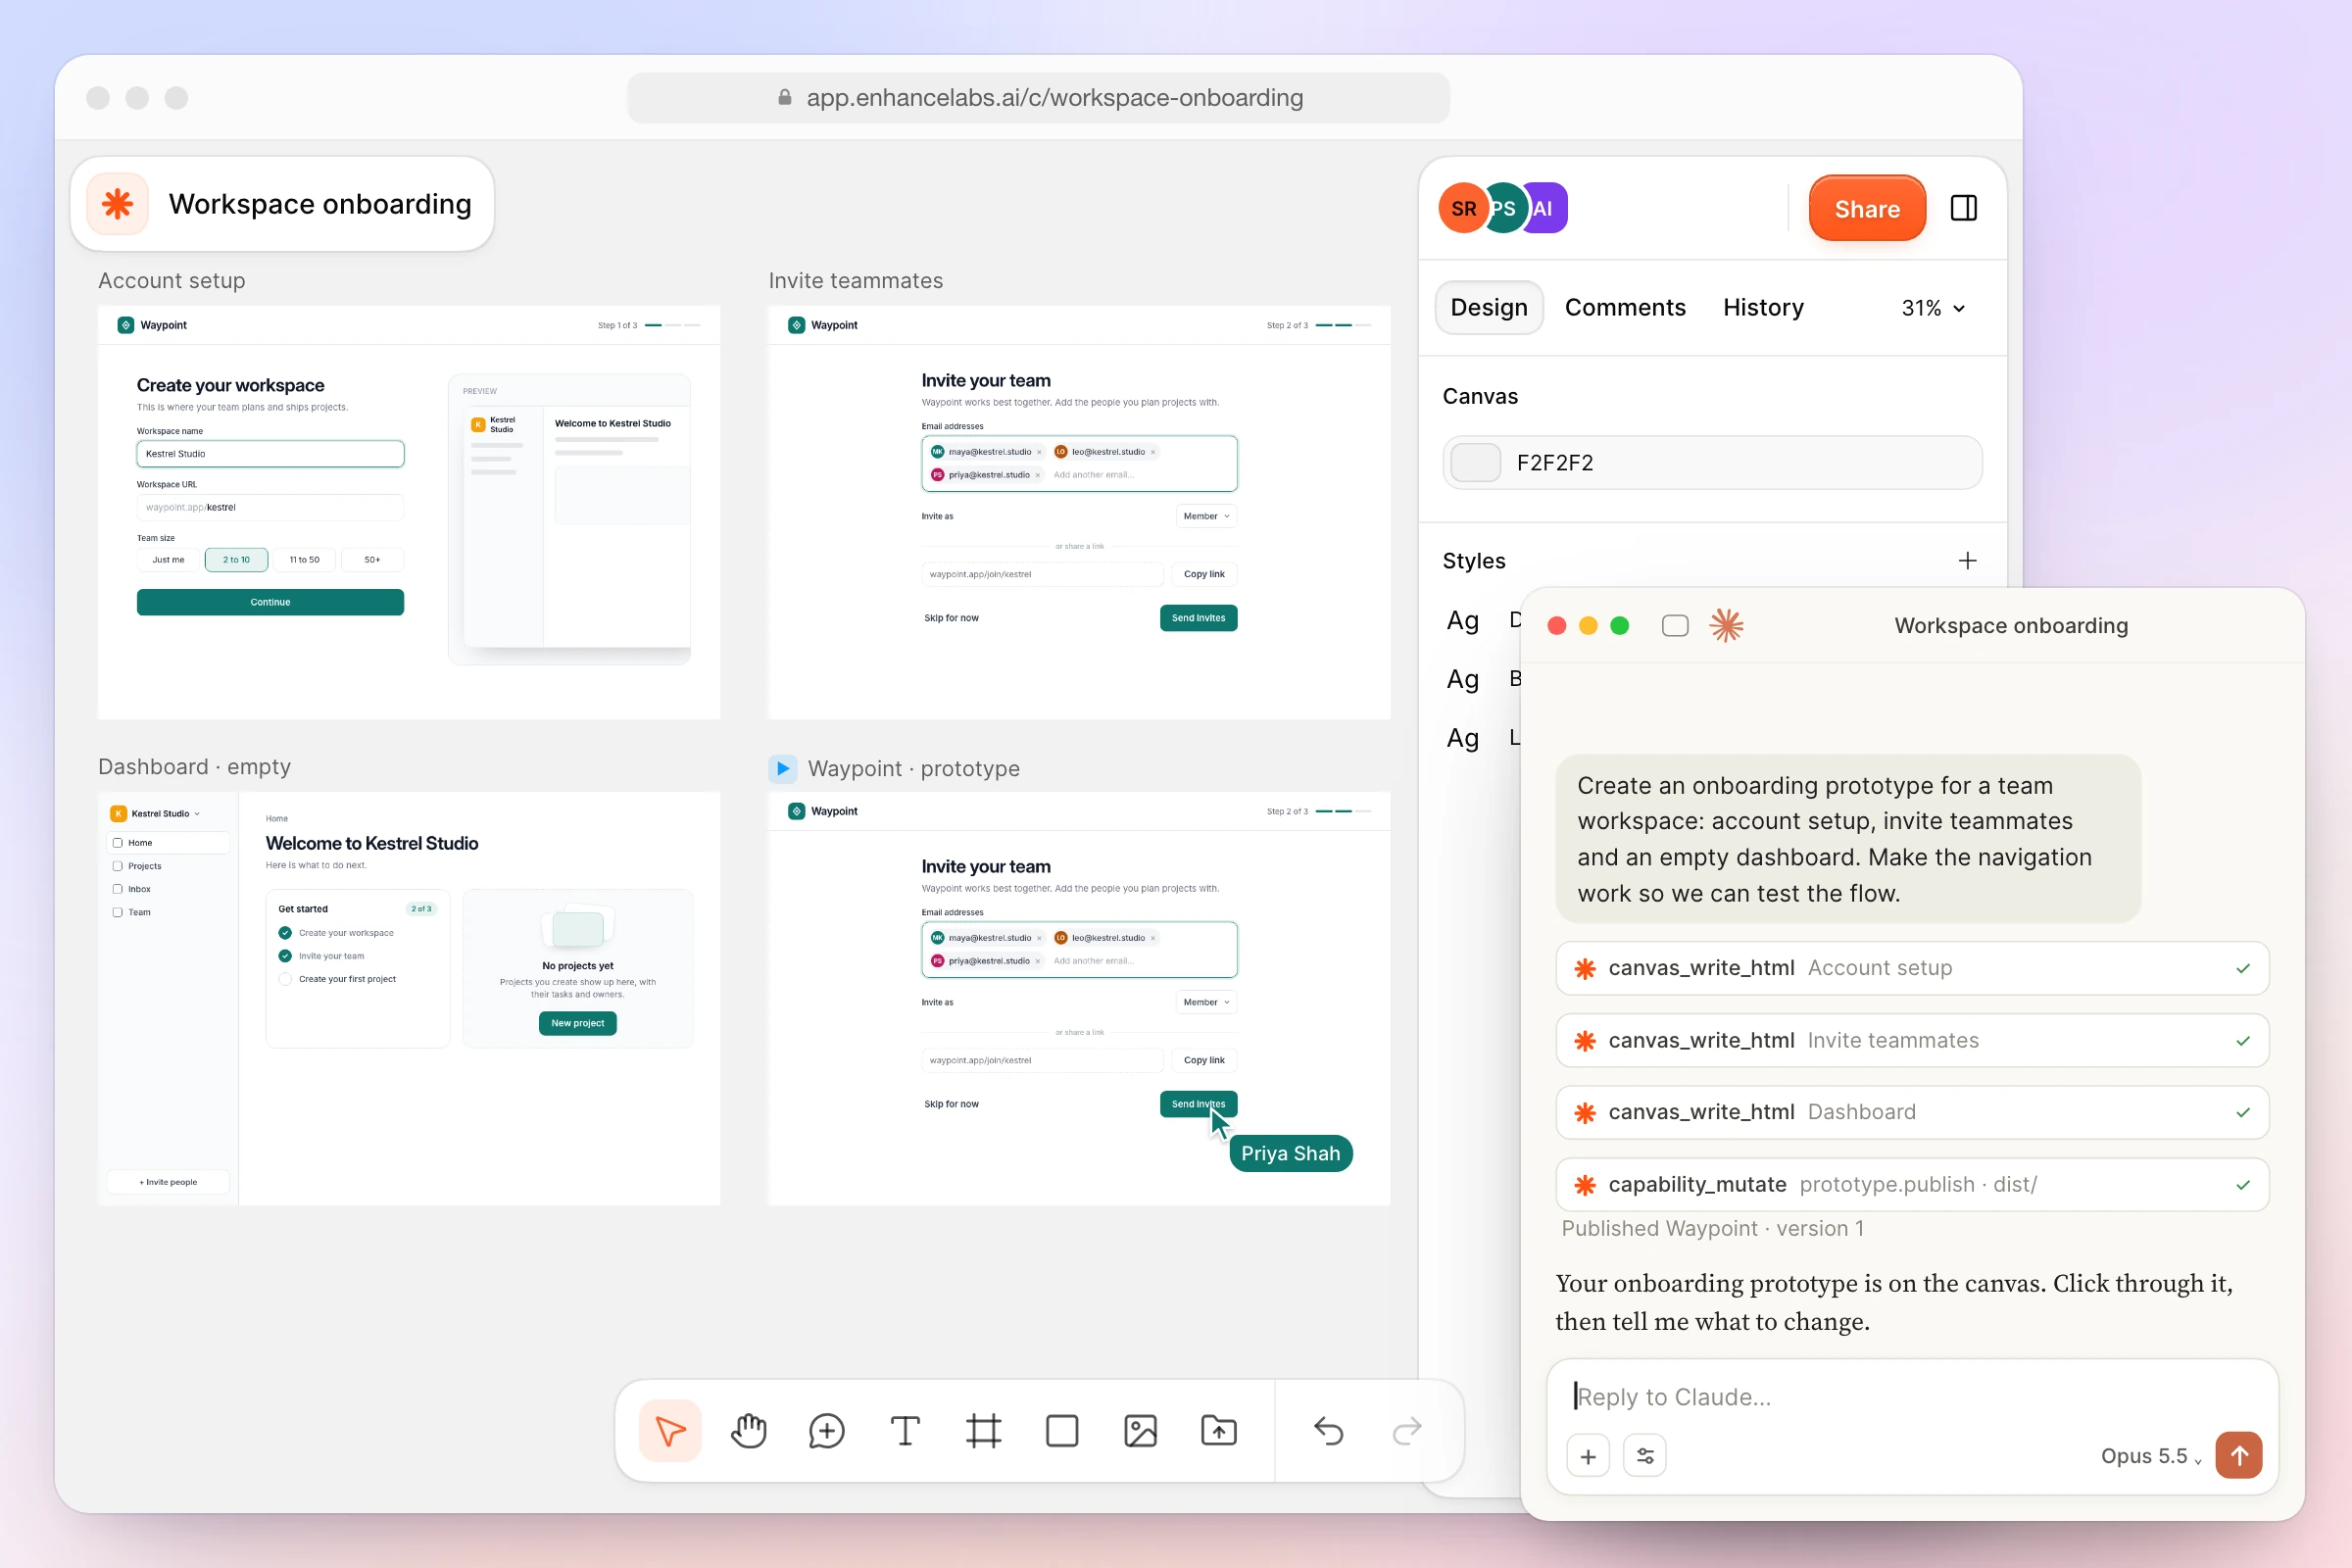Add a new style with plus icon

click(1967, 561)
